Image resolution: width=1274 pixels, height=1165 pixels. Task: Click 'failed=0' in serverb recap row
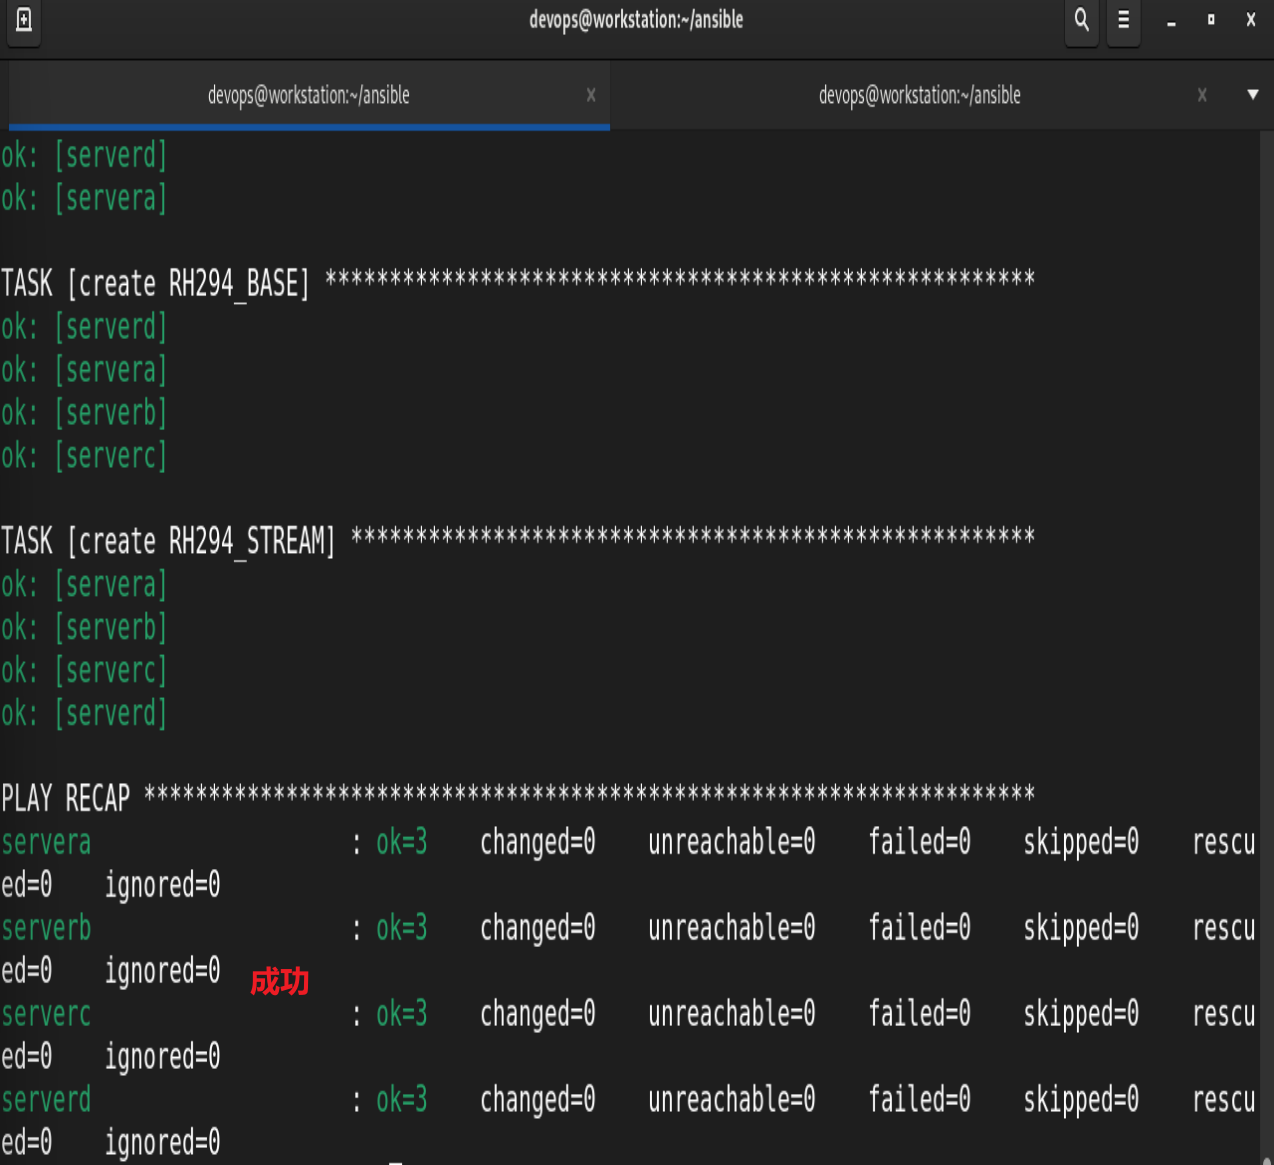[x=920, y=928]
